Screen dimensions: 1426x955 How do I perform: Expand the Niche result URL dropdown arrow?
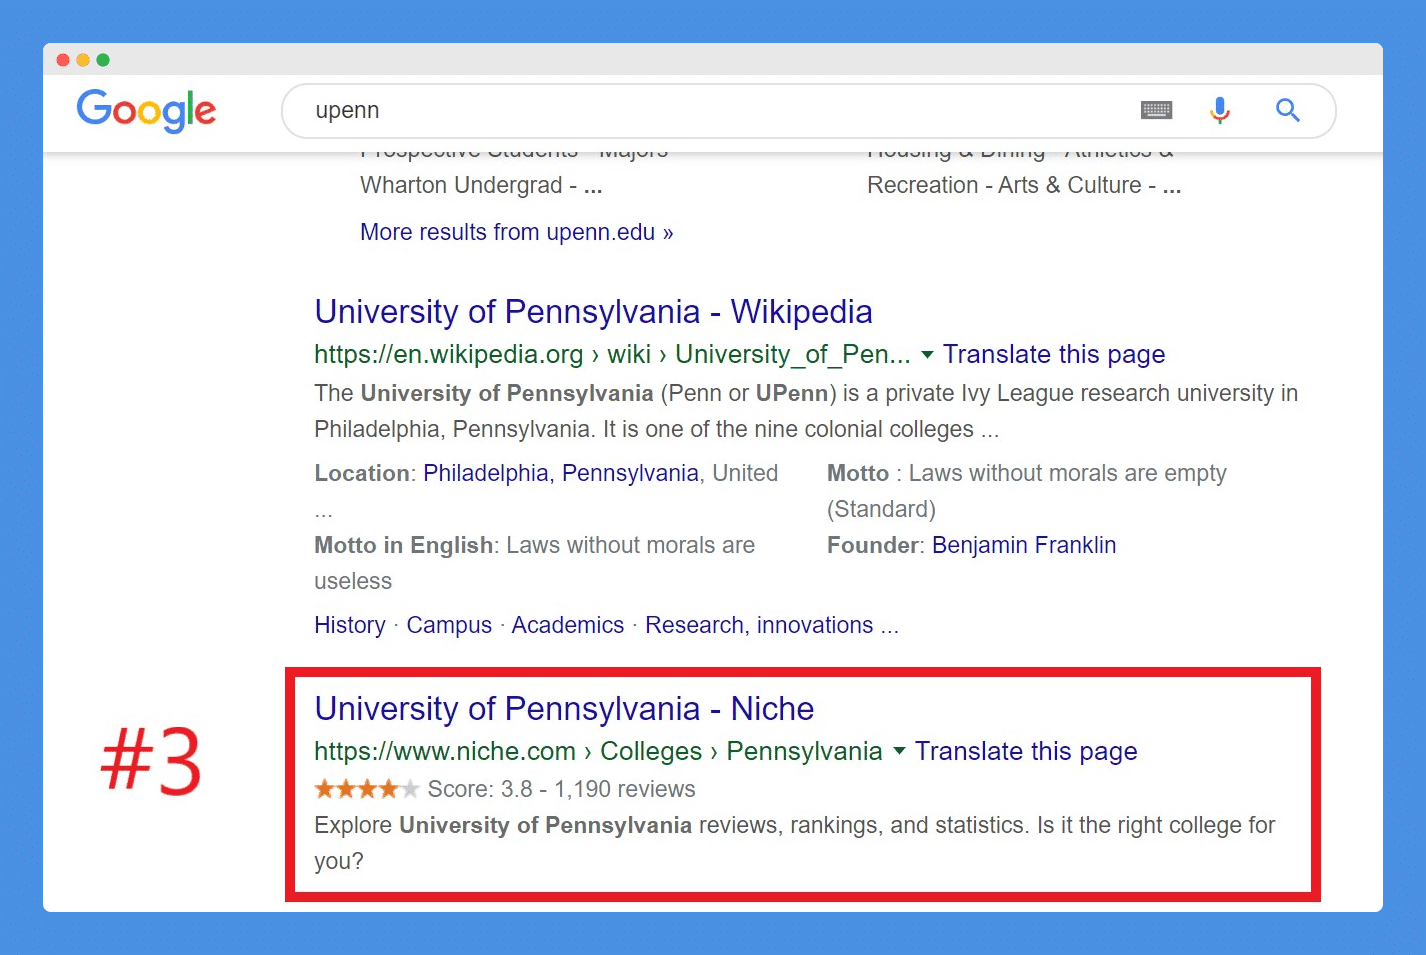tap(899, 751)
